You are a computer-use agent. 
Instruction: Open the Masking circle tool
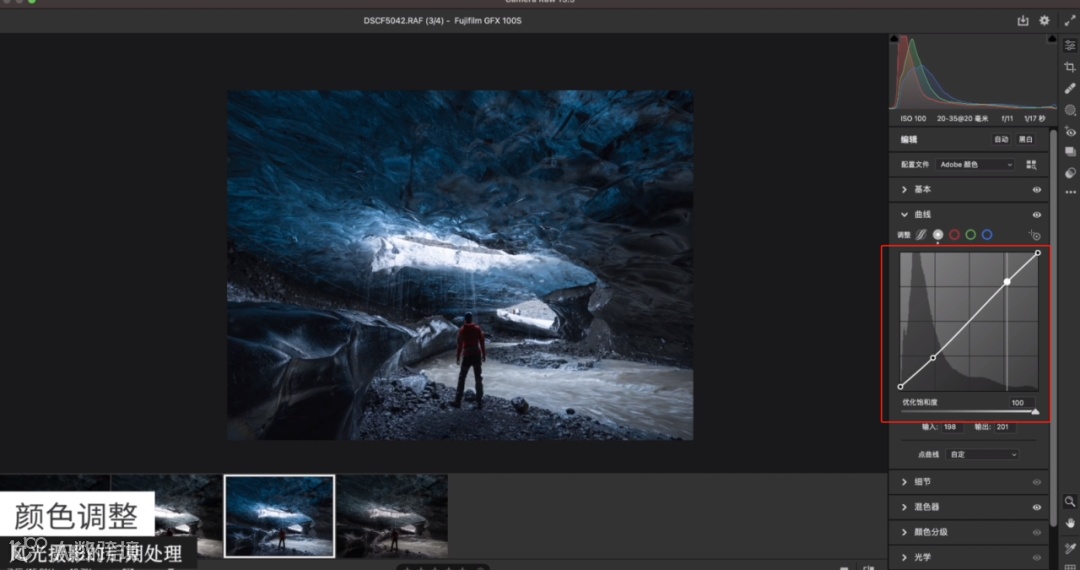point(1070,109)
